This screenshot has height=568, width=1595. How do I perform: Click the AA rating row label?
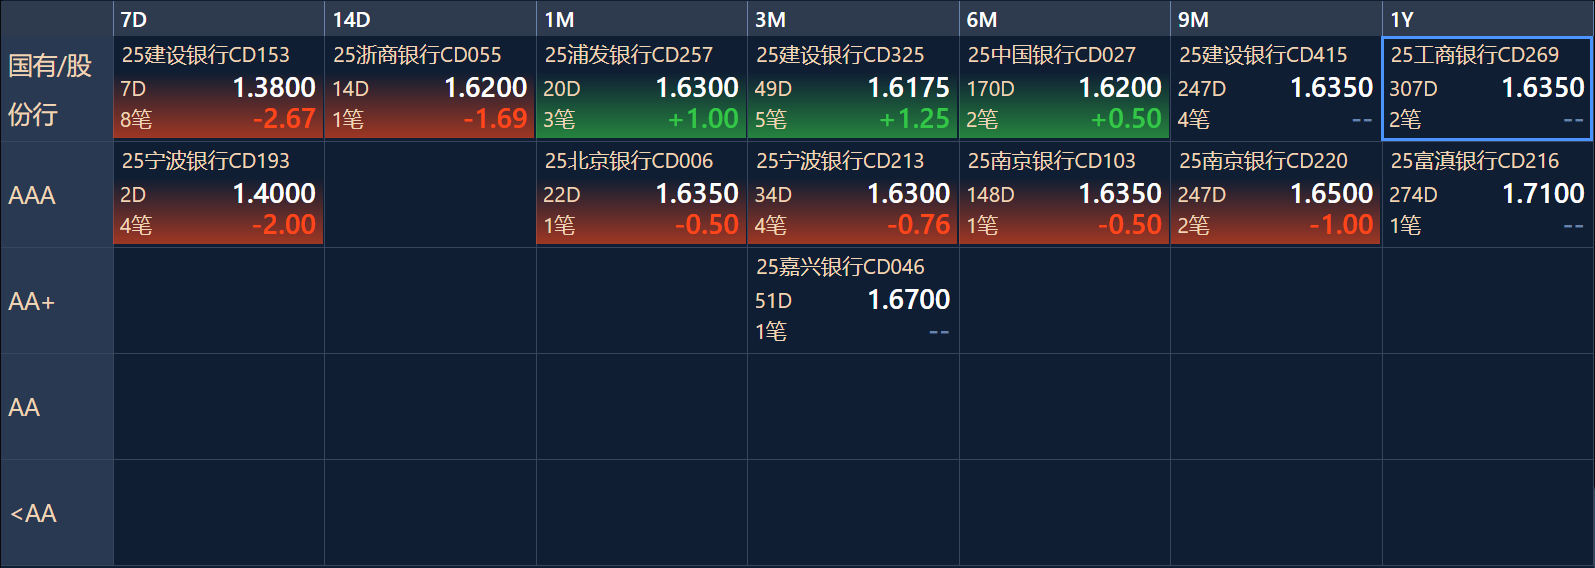pos(56,407)
